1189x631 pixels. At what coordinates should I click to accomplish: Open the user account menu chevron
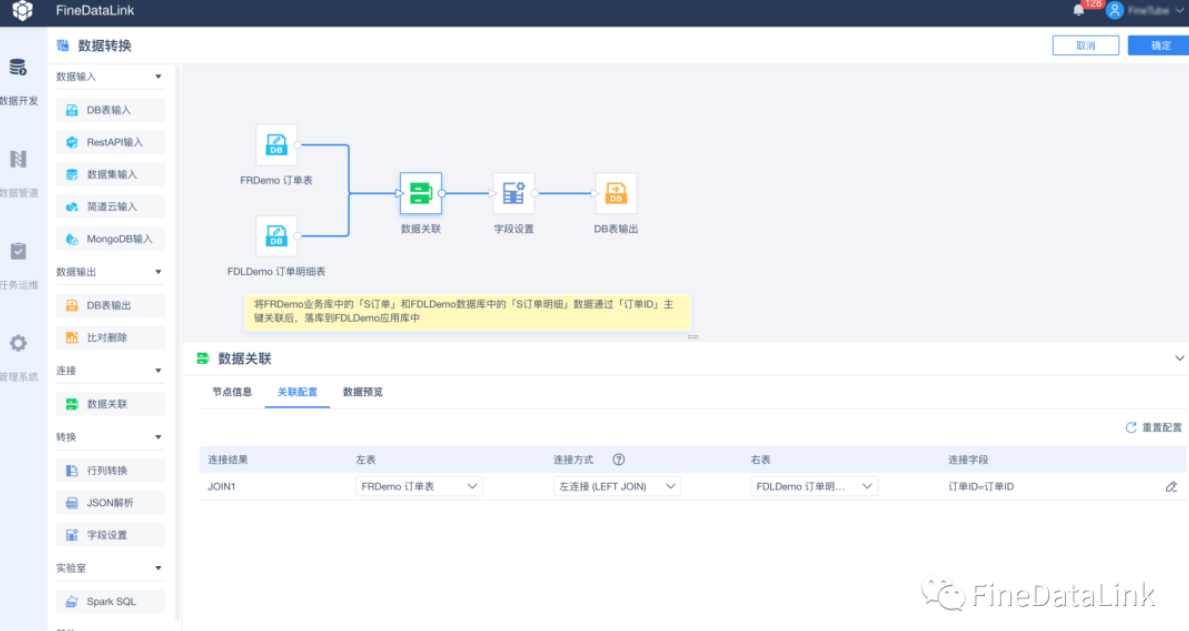pyautogui.click(x=1180, y=11)
